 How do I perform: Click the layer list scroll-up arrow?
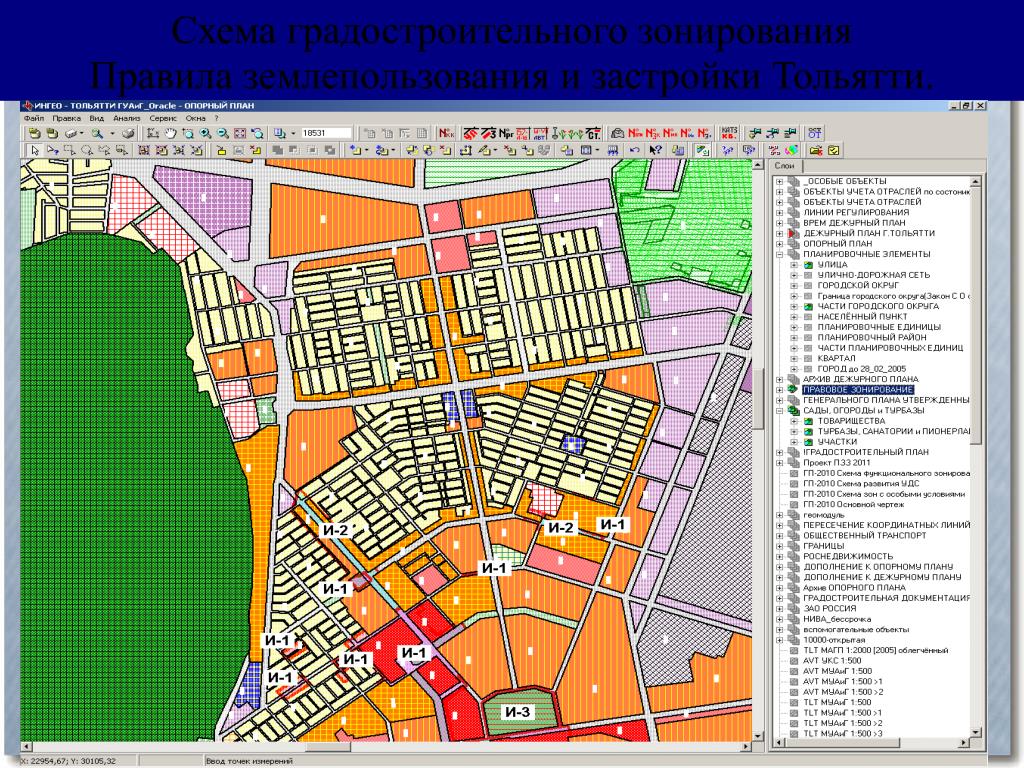(976, 182)
